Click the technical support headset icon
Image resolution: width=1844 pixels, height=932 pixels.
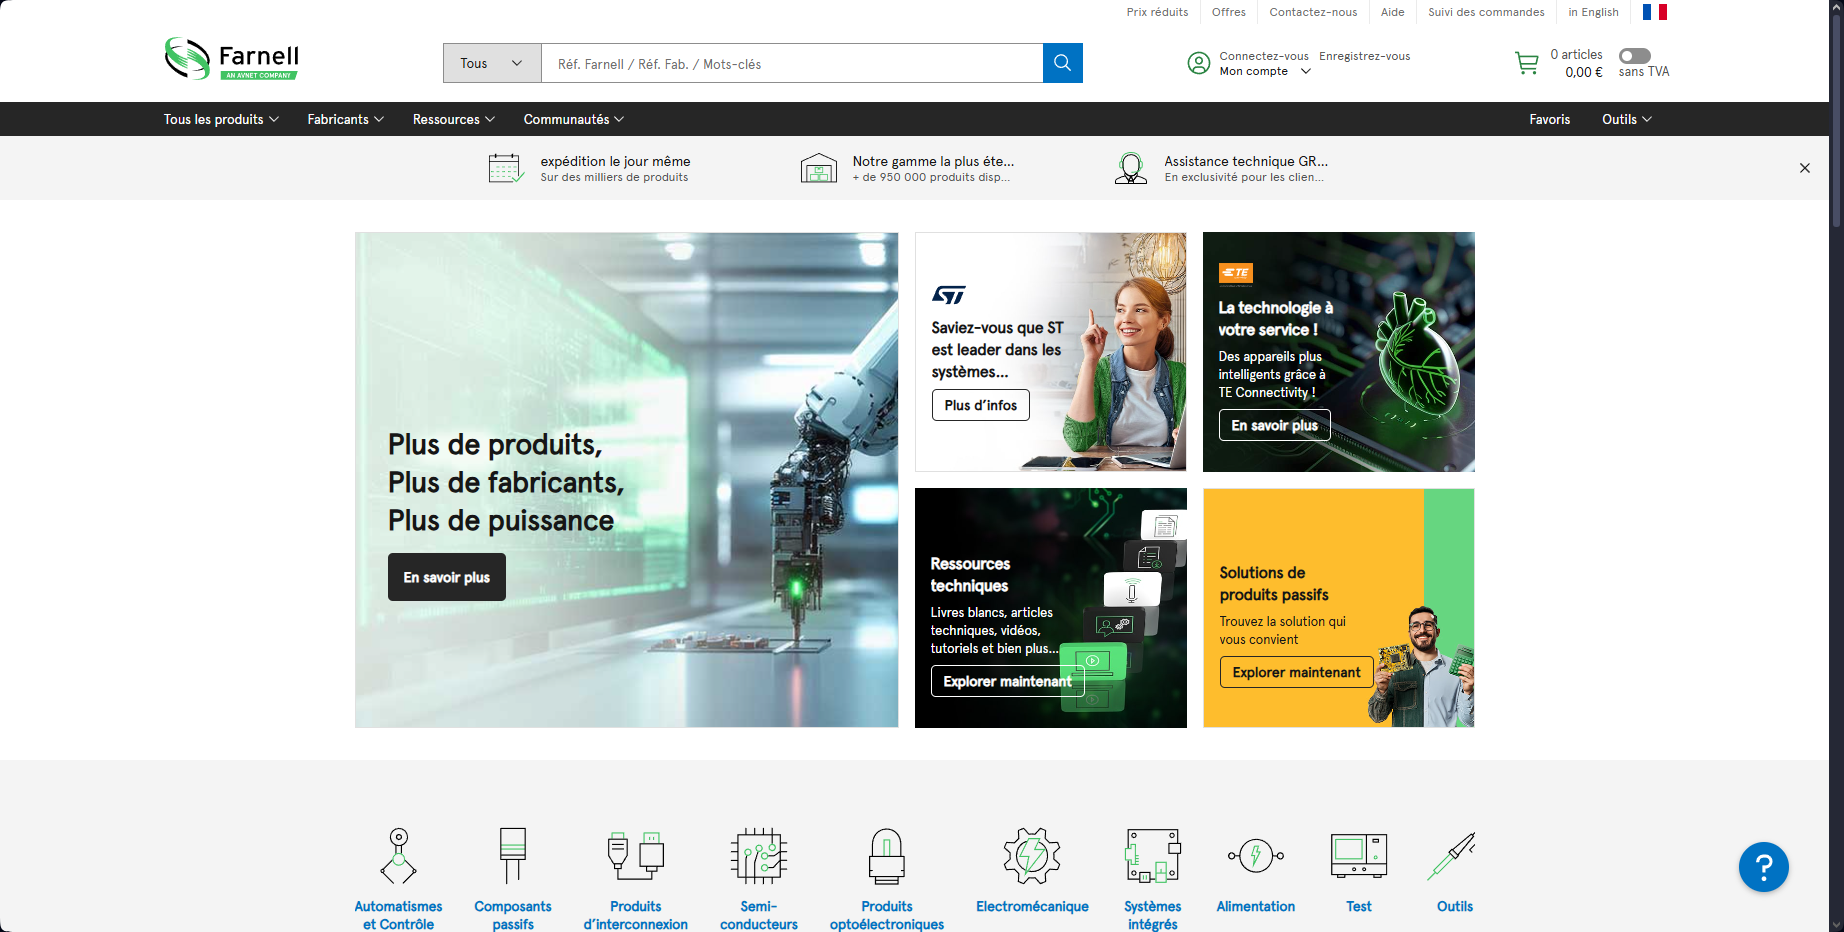click(x=1131, y=168)
